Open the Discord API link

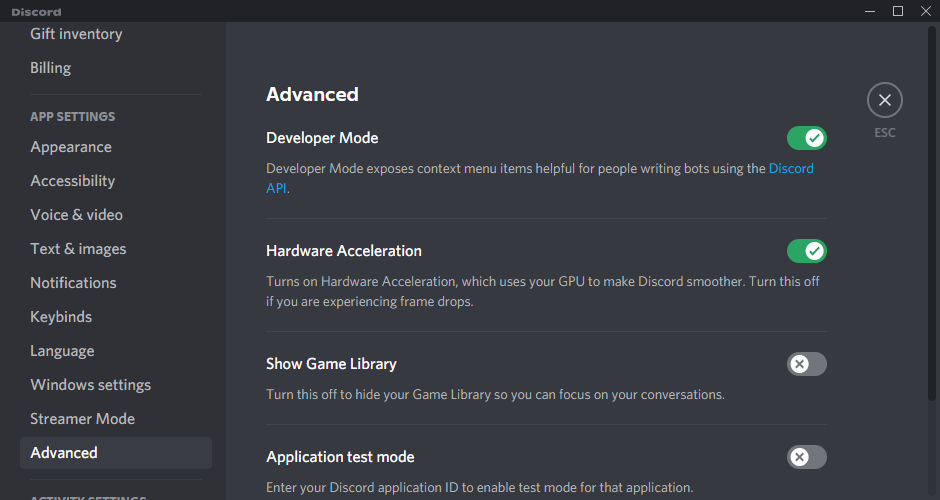pyautogui.click(x=791, y=168)
